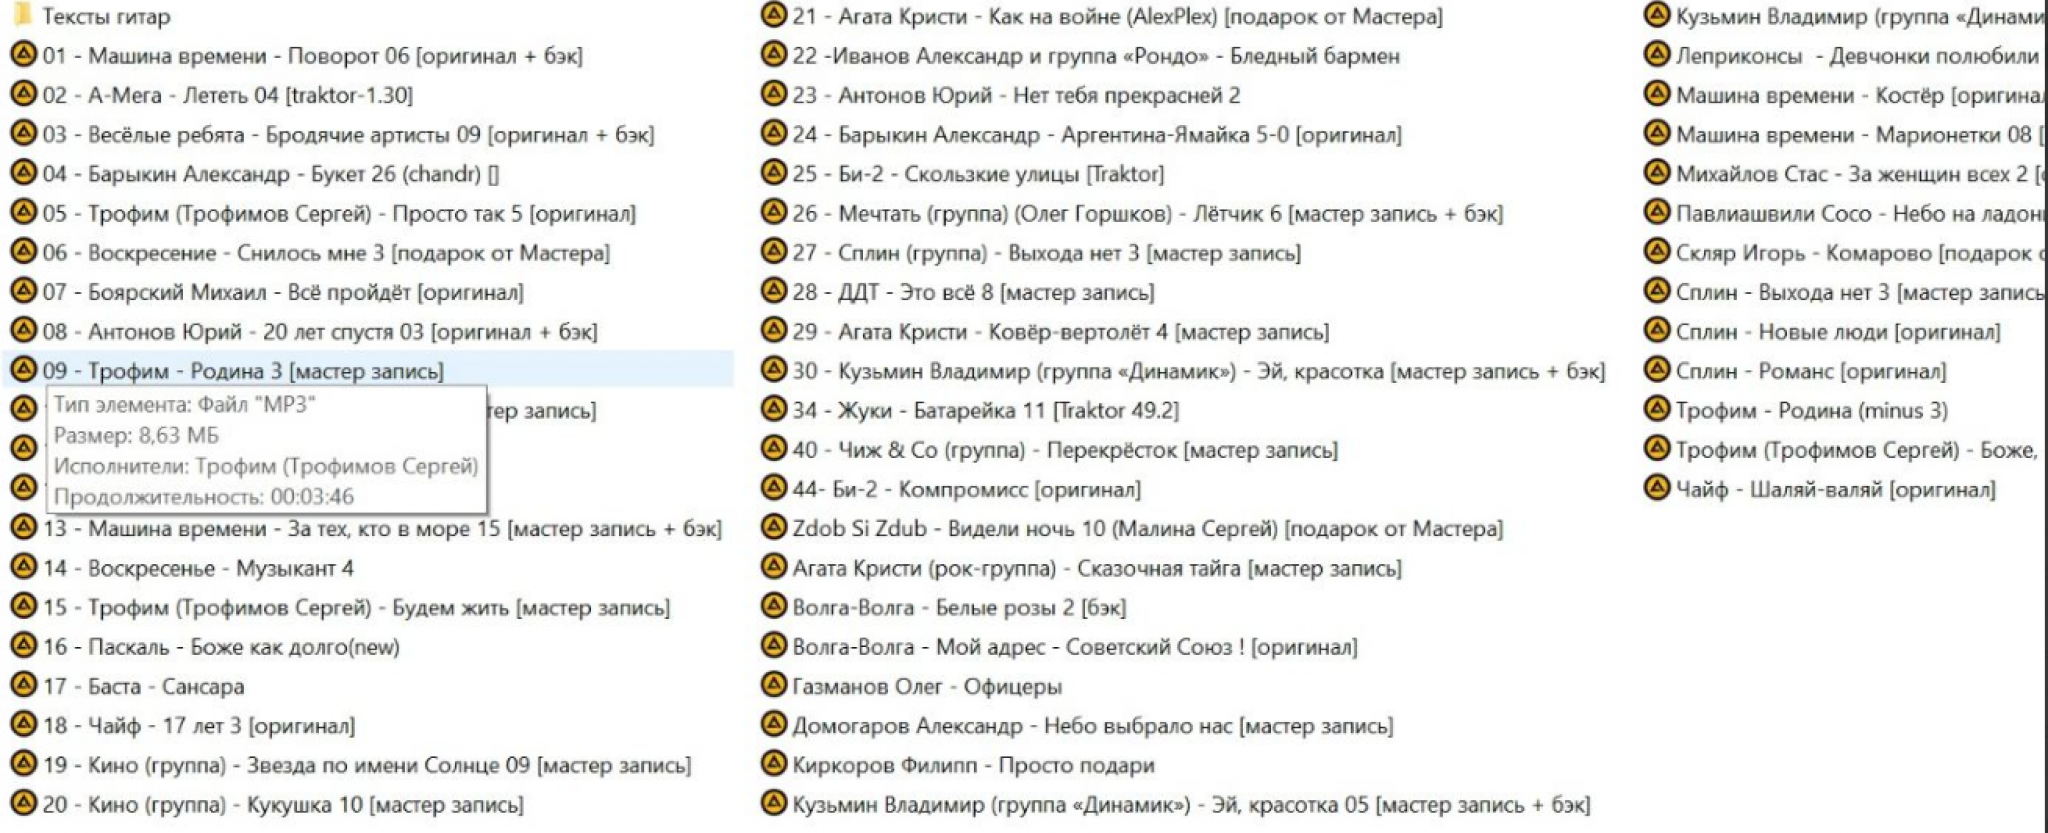The height and width of the screenshot is (833, 2048).
Task: Click the icon beside 02 - А-Мега - Лететь
Action: [x=23, y=94]
